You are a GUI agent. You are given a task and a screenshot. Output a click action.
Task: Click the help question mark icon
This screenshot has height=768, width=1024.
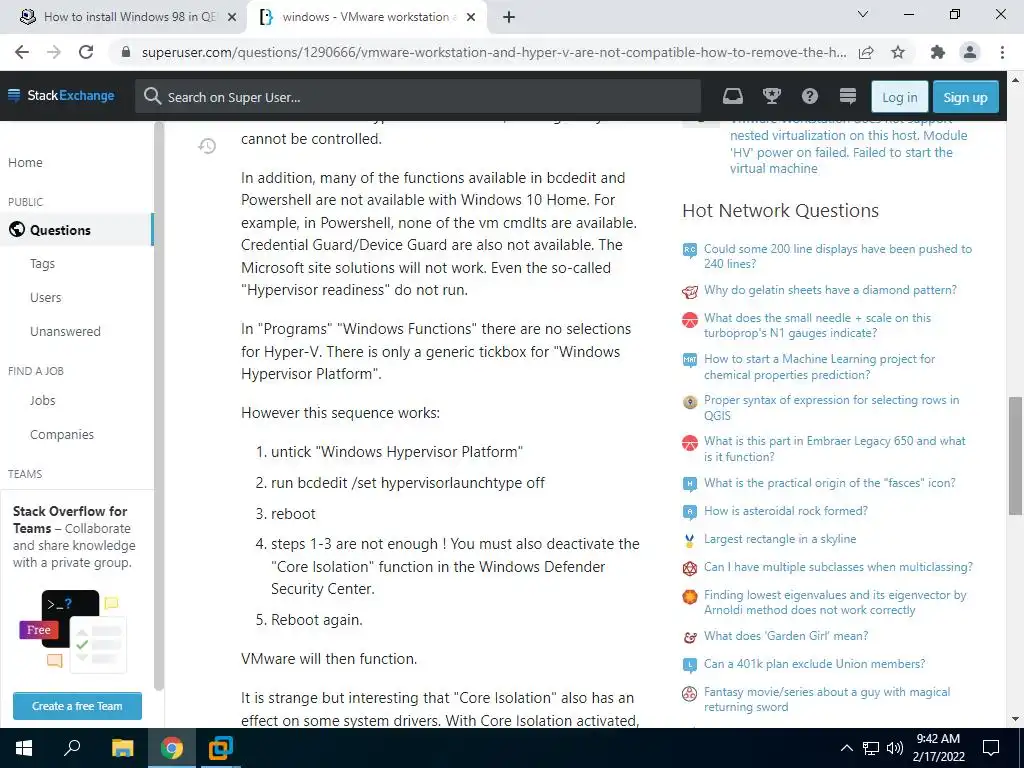[810, 97]
